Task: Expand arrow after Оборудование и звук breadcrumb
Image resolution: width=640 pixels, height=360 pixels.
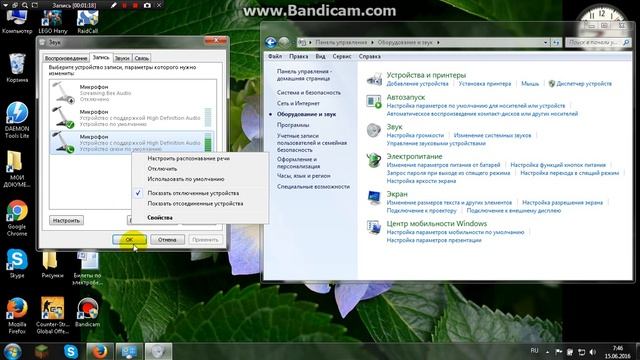Action: pyautogui.click(x=438, y=42)
